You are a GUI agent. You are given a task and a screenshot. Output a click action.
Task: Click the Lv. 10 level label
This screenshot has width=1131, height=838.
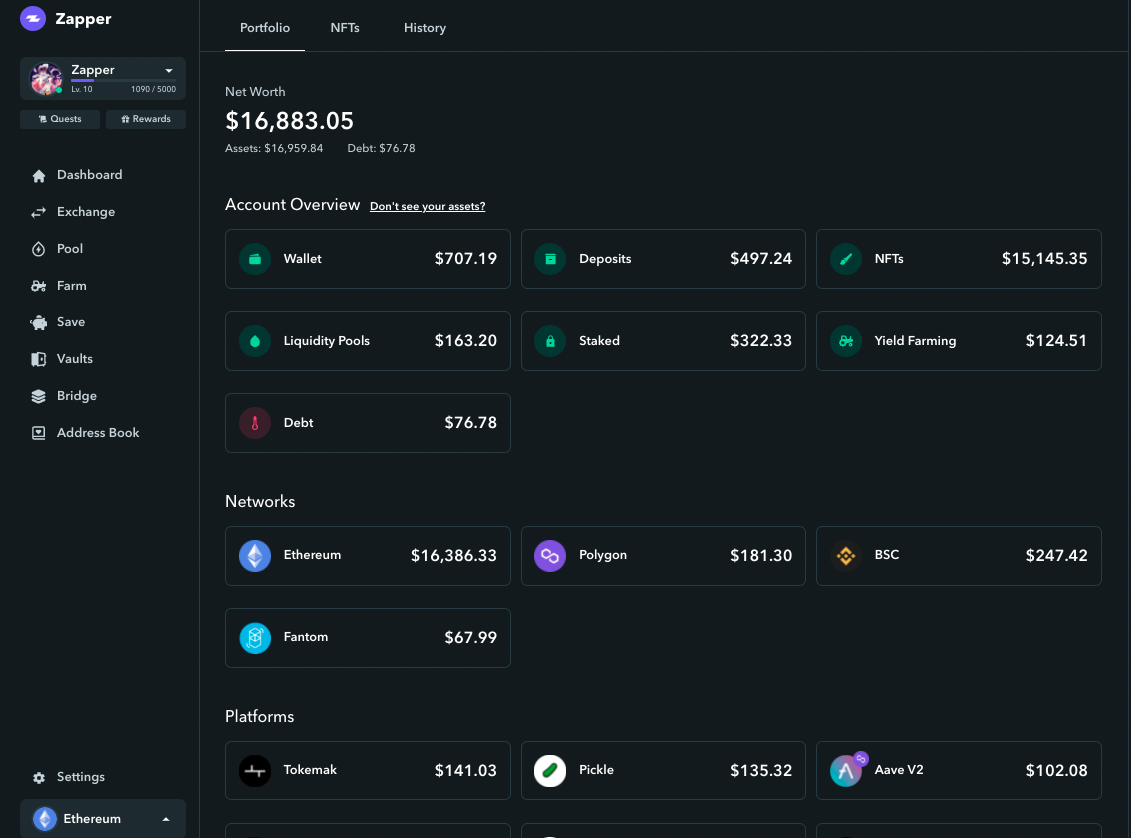(x=82, y=89)
